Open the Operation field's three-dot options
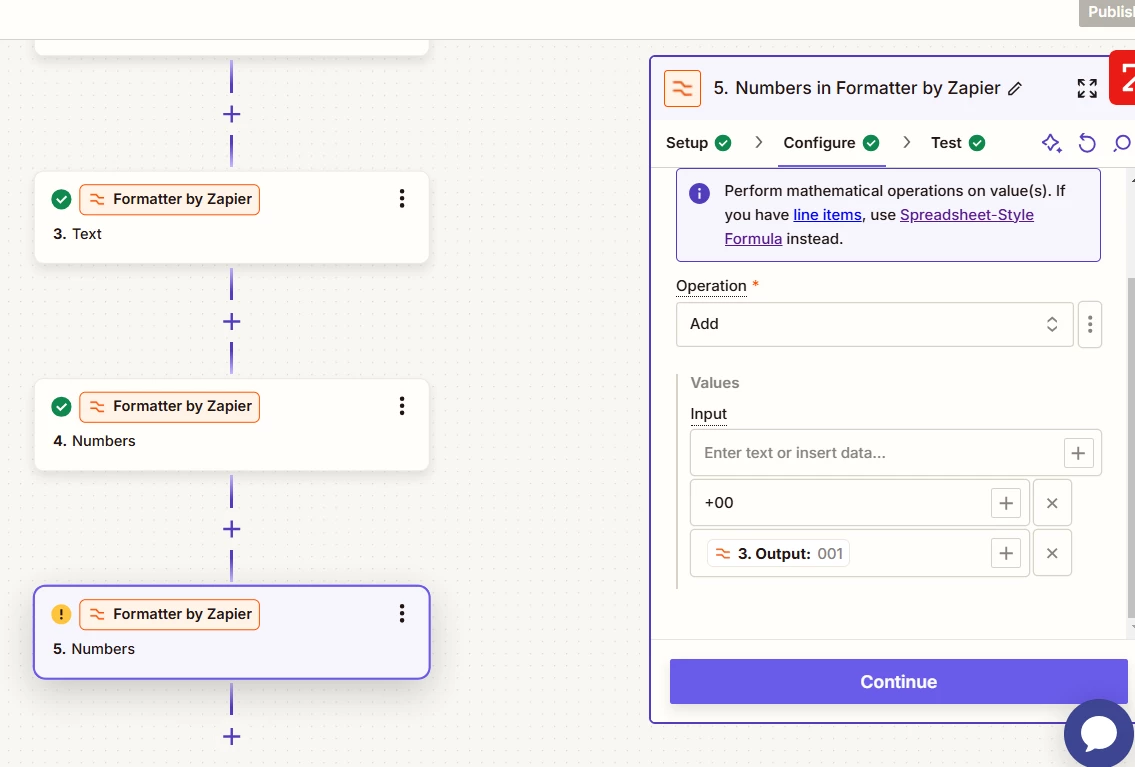Viewport: 1135px width, 767px height. [x=1089, y=324]
